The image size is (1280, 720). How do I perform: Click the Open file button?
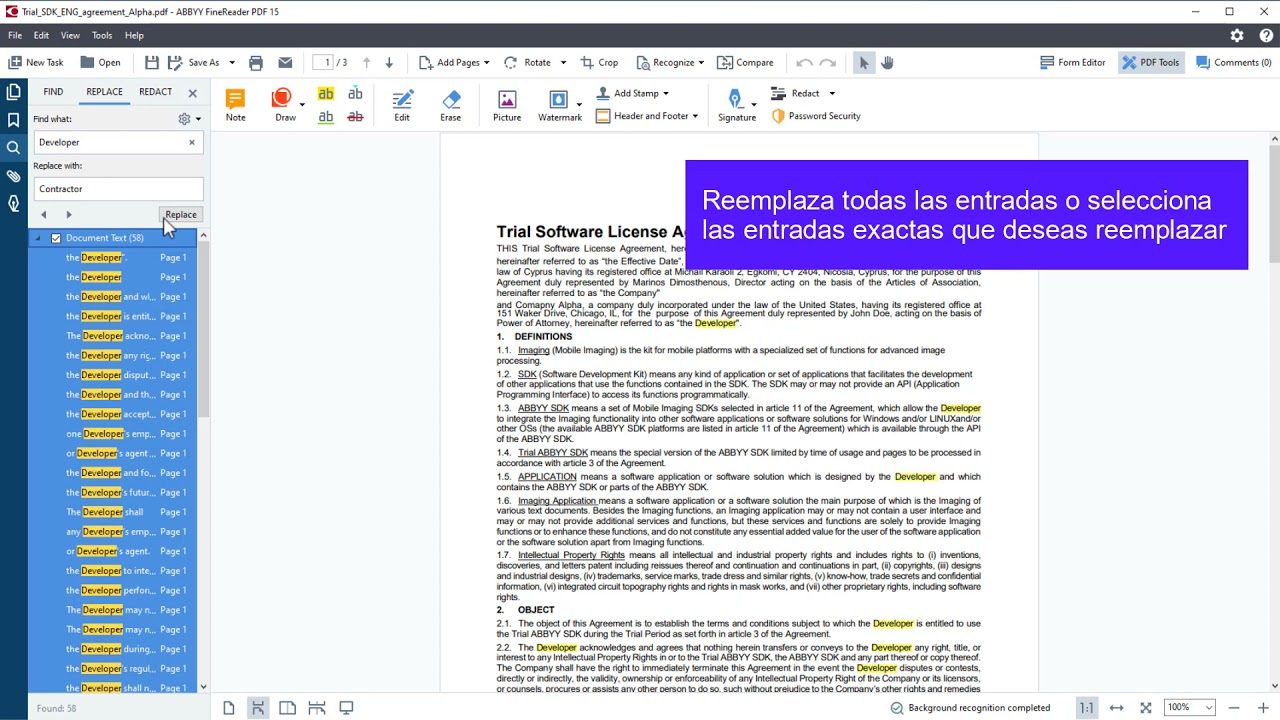click(99, 62)
